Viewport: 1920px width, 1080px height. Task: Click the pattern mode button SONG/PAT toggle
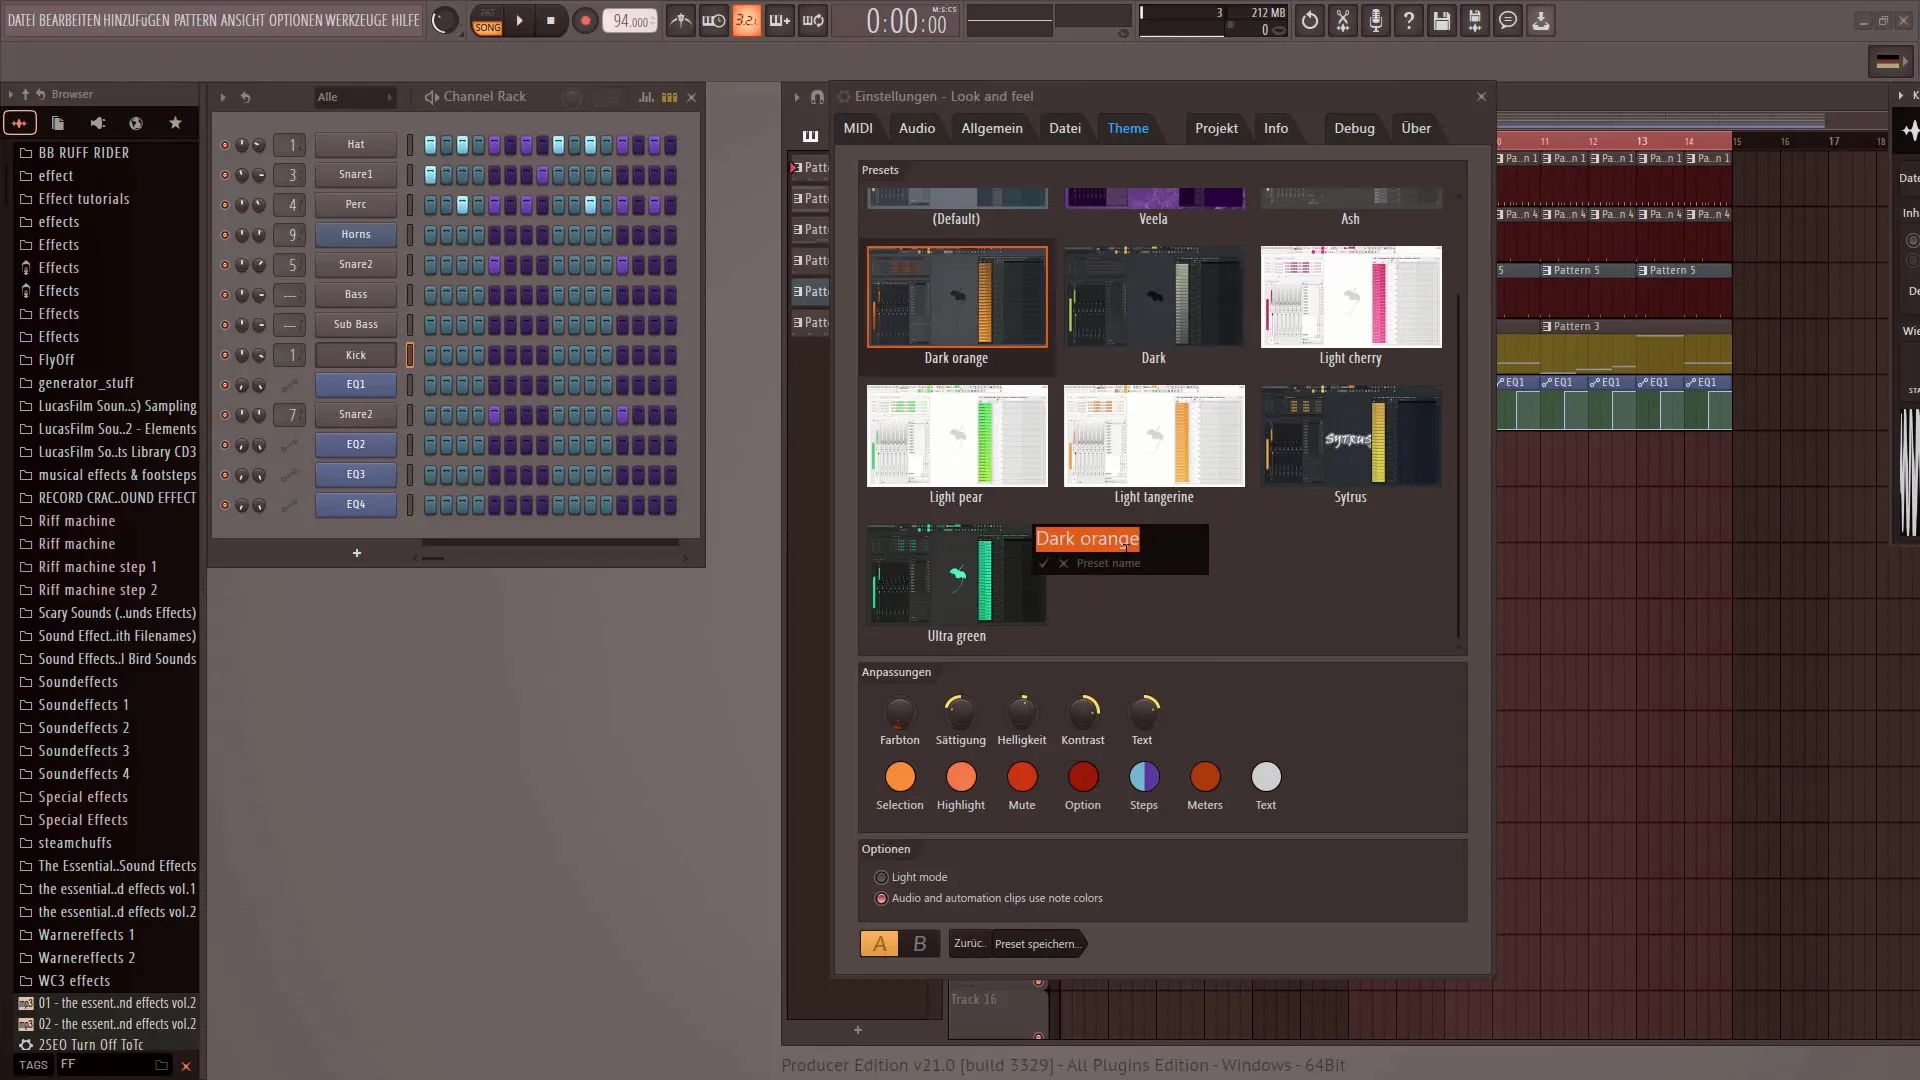tap(488, 20)
